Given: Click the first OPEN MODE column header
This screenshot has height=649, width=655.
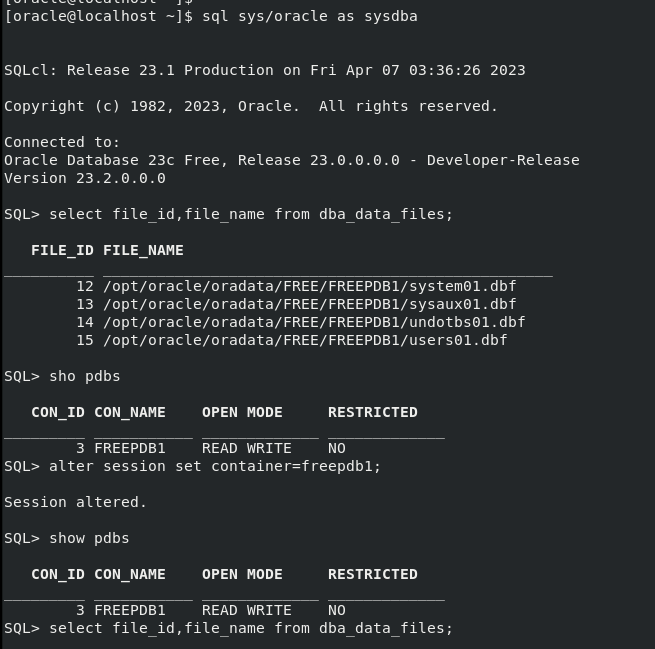Looking at the screenshot, I should click(x=242, y=413).
